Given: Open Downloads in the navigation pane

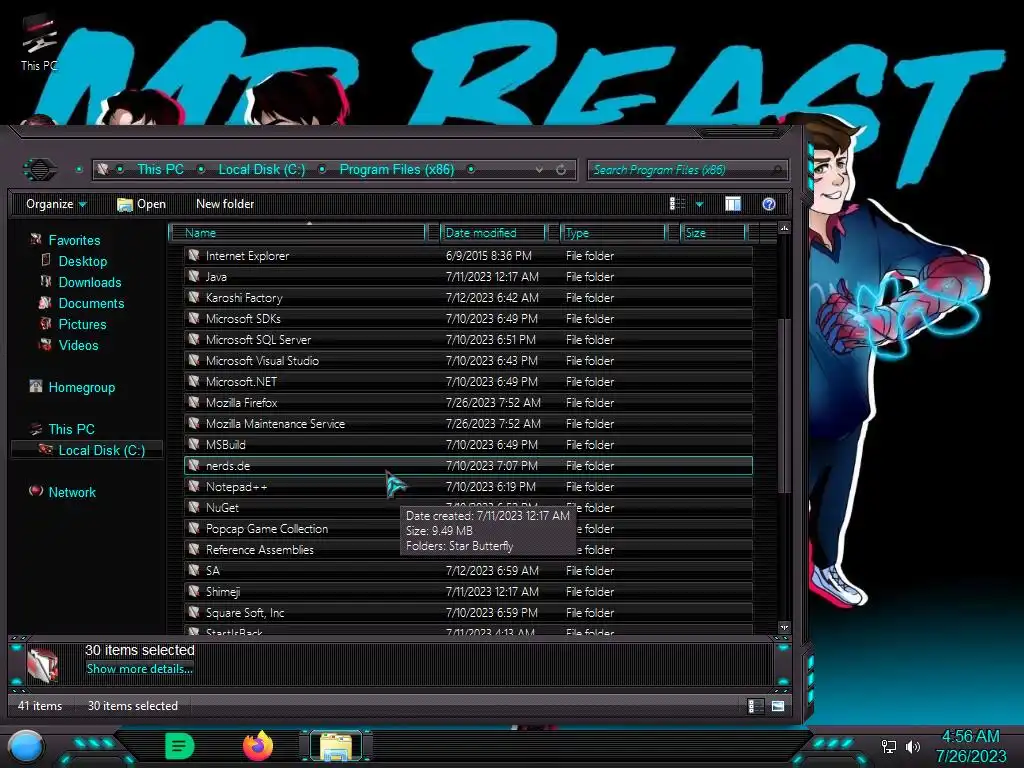Looking at the screenshot, I should click(x=89, y=282).
